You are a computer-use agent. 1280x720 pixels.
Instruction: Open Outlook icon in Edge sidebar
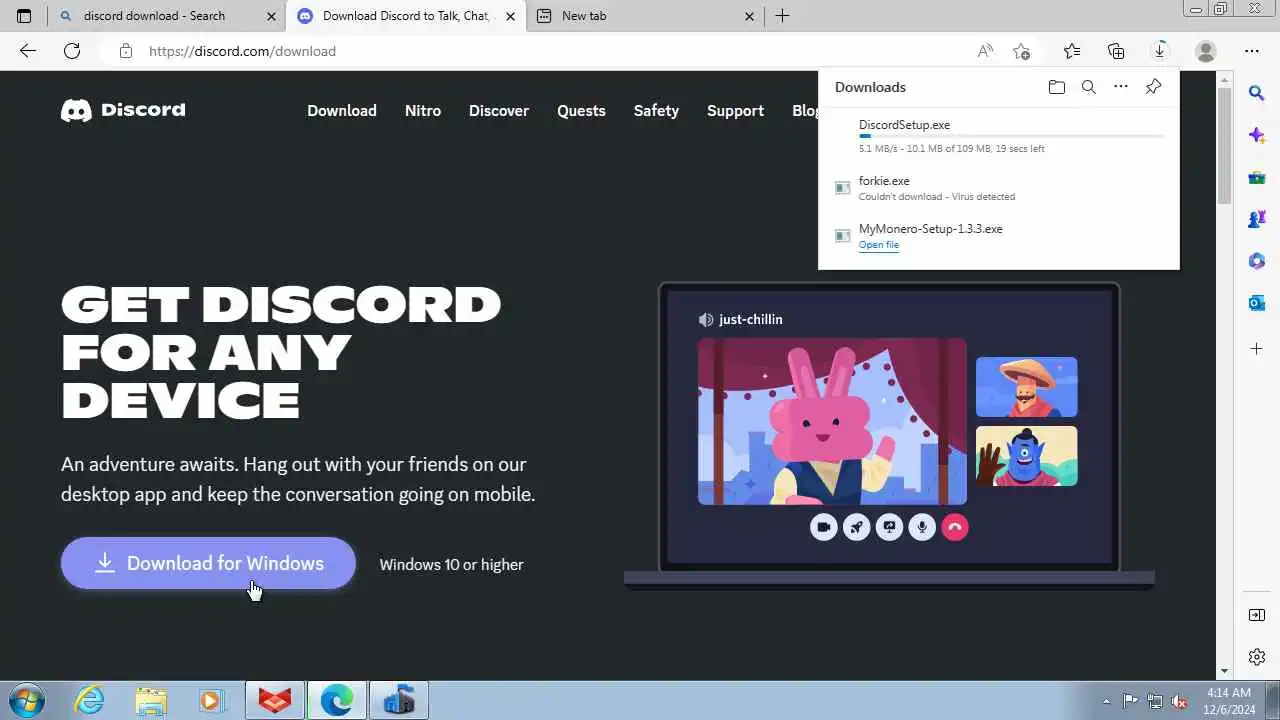pyautogui.click(x=1257, y=303)
